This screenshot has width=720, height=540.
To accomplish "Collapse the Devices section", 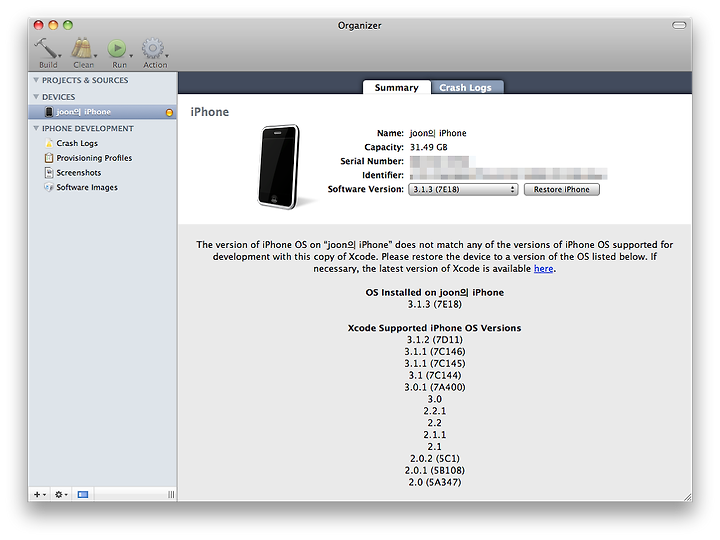I will [x=36, y=97].
